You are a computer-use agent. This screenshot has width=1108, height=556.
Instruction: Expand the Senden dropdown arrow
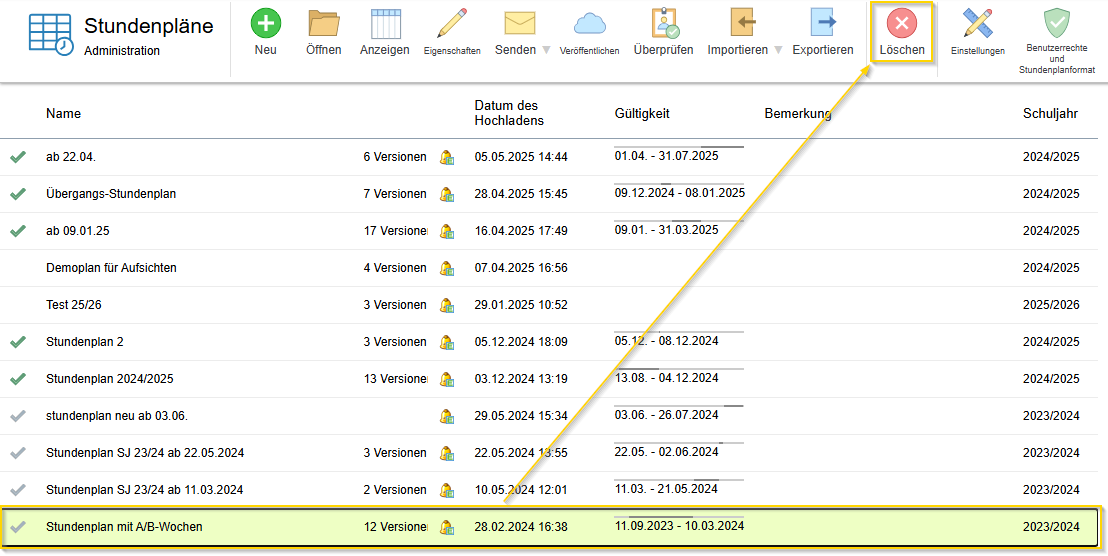[x=546, y=51]
